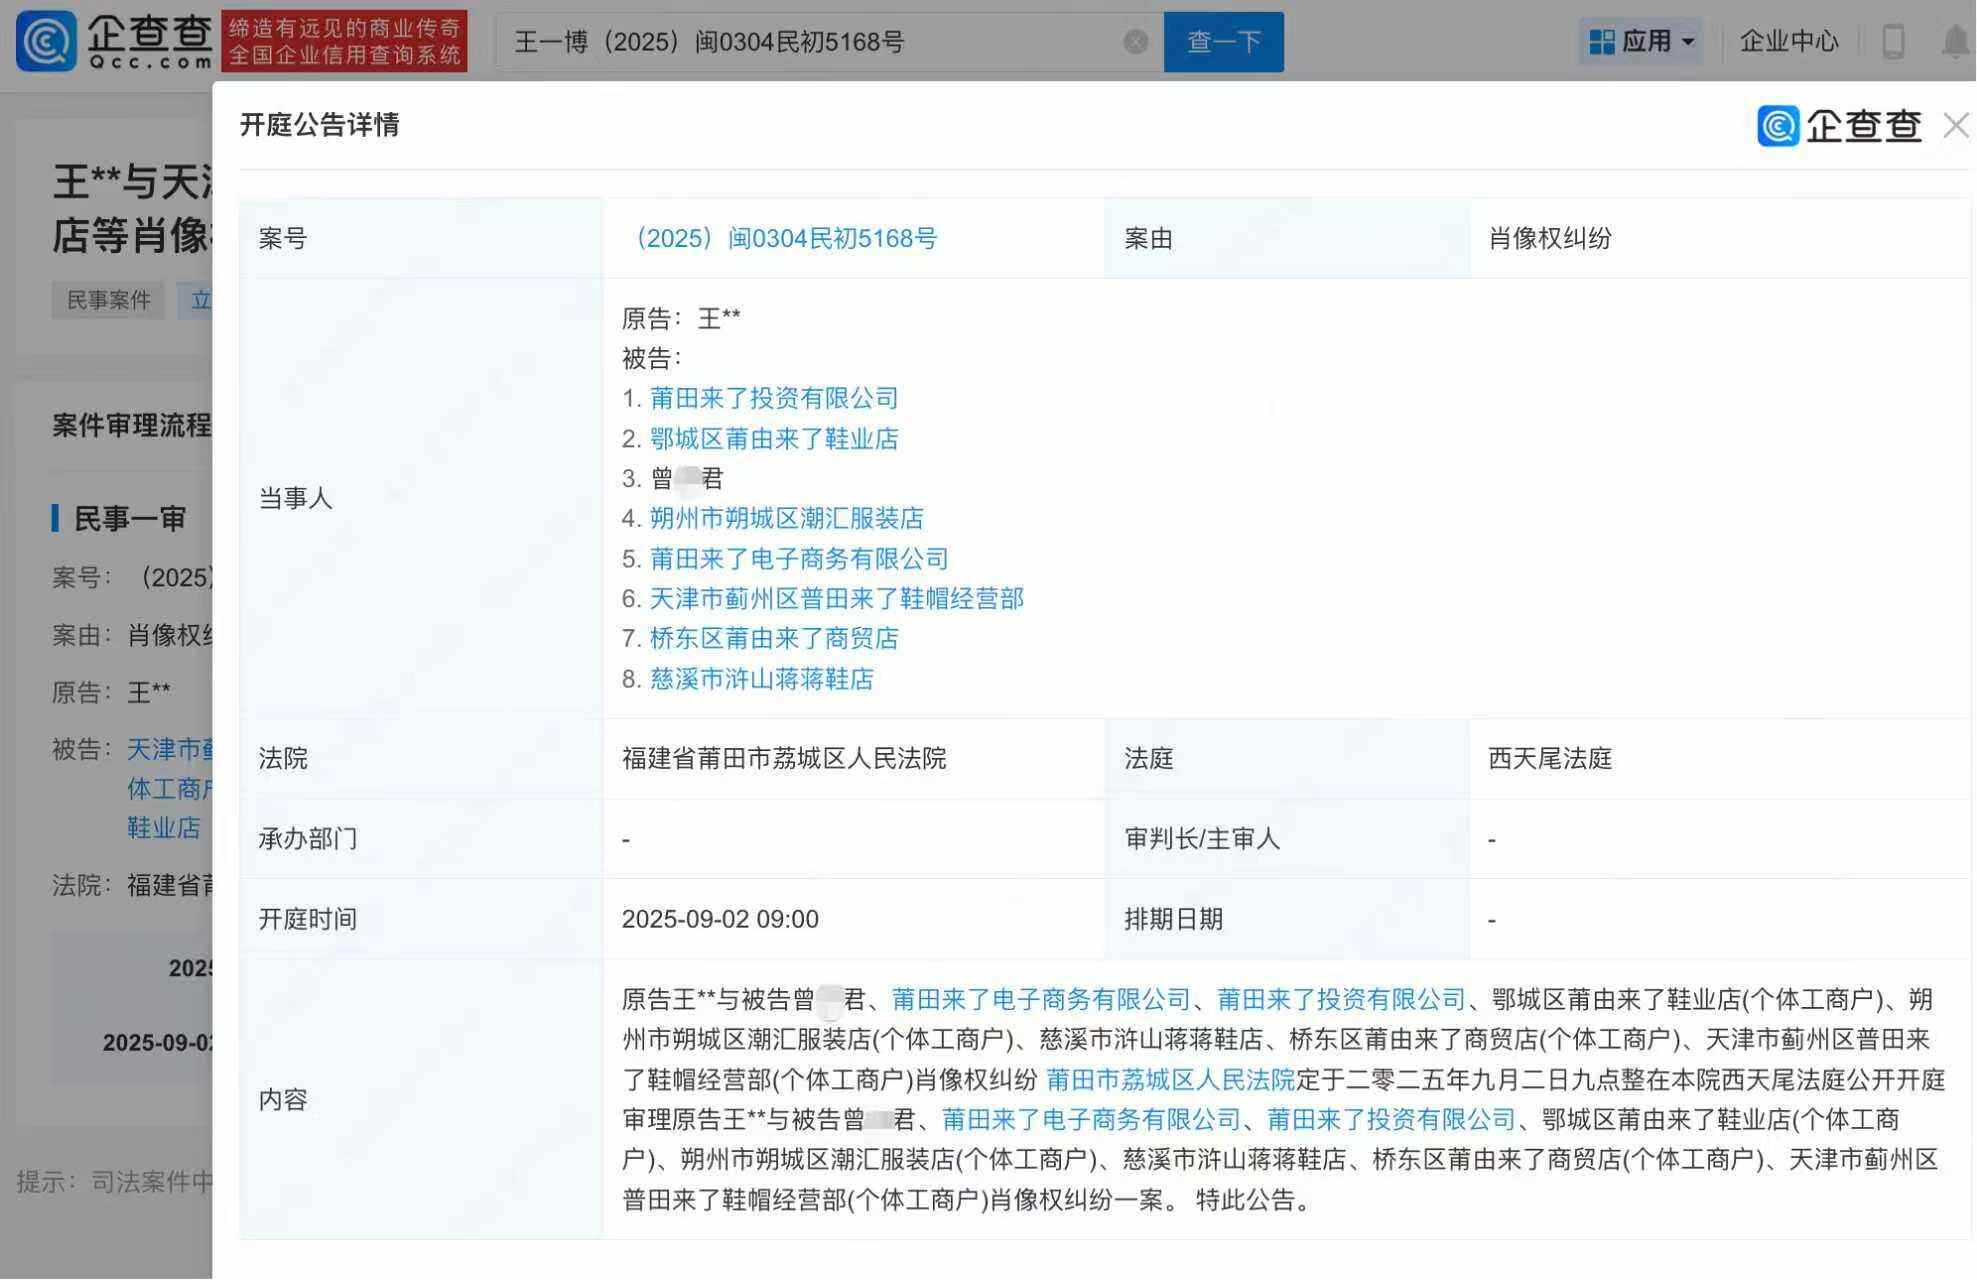The width and height of the screenshot is (1977, 1280).
Task: Open 莆田来了电子商务有限公司 in defendant list
Action: click(x=798, y=558)
